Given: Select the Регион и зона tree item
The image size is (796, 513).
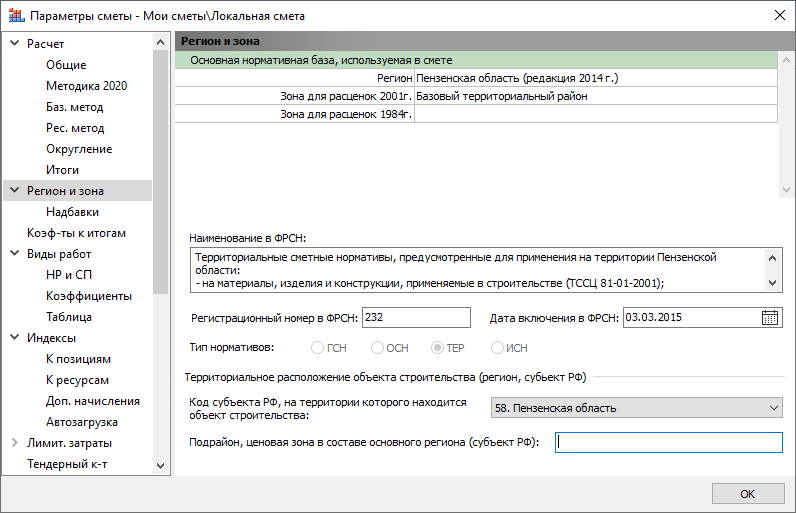Looking at the screenshot, I should [65, 191].
